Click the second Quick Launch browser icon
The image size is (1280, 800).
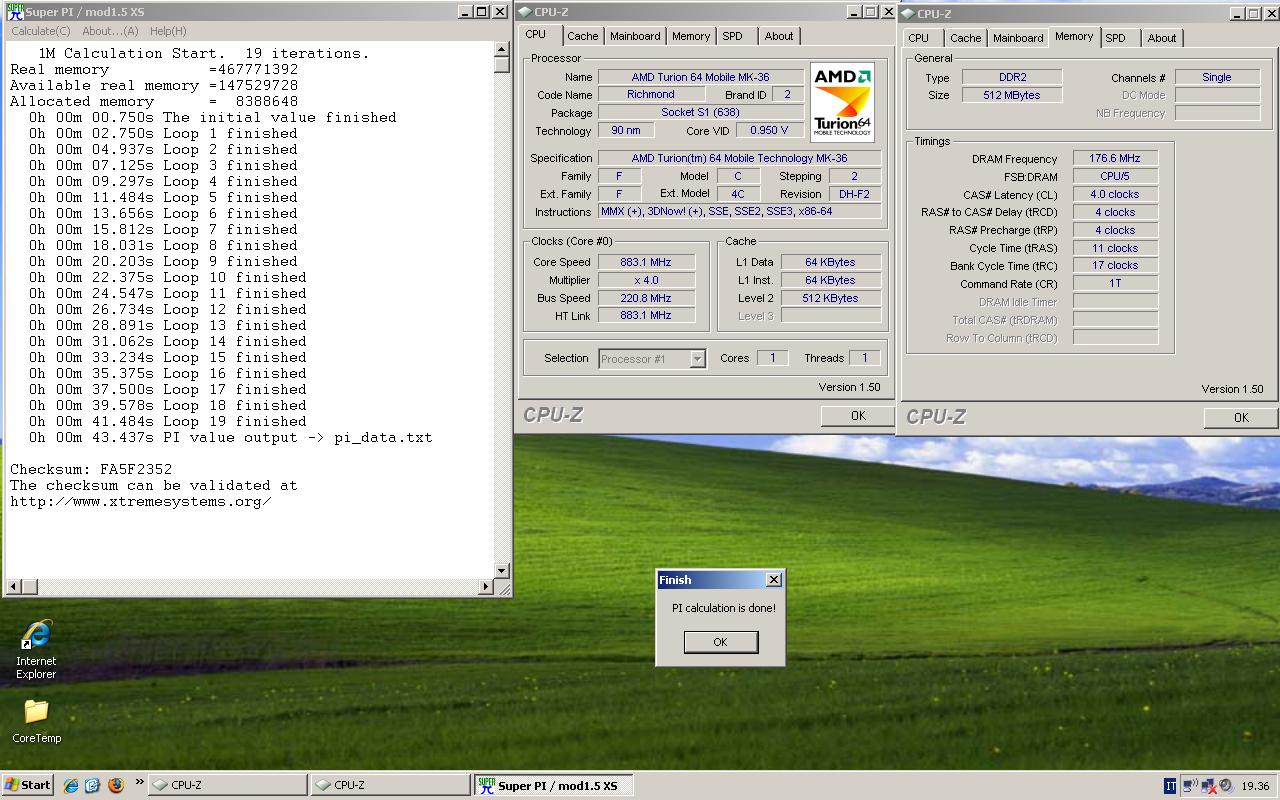(x=92, y=785)
